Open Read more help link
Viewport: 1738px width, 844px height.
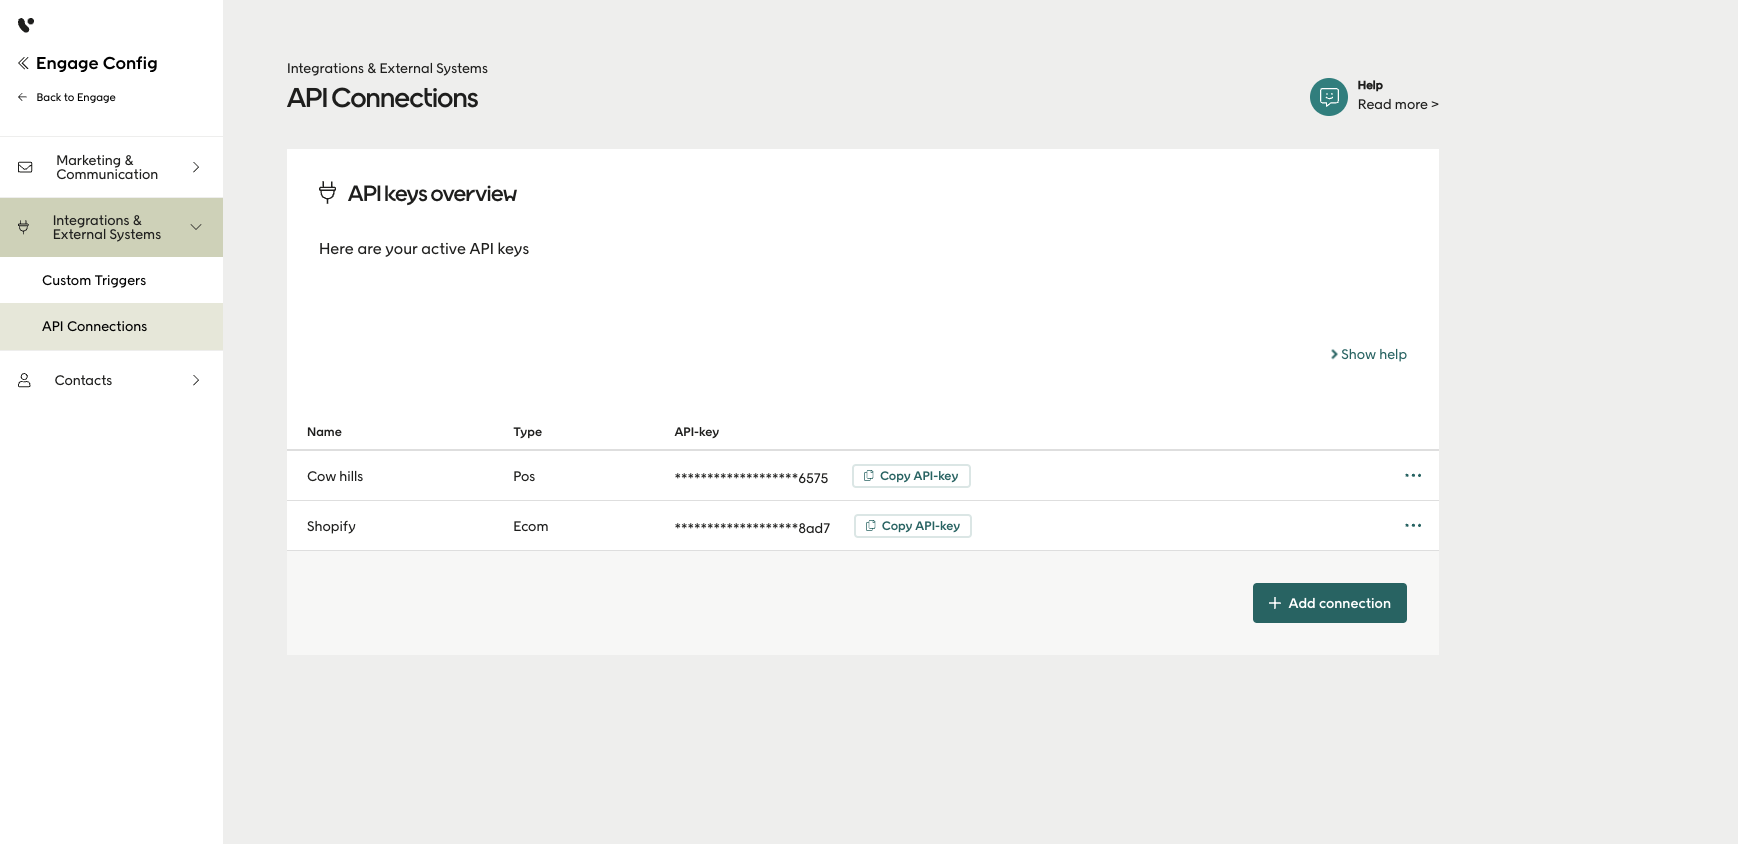[x=1398, y=104]
